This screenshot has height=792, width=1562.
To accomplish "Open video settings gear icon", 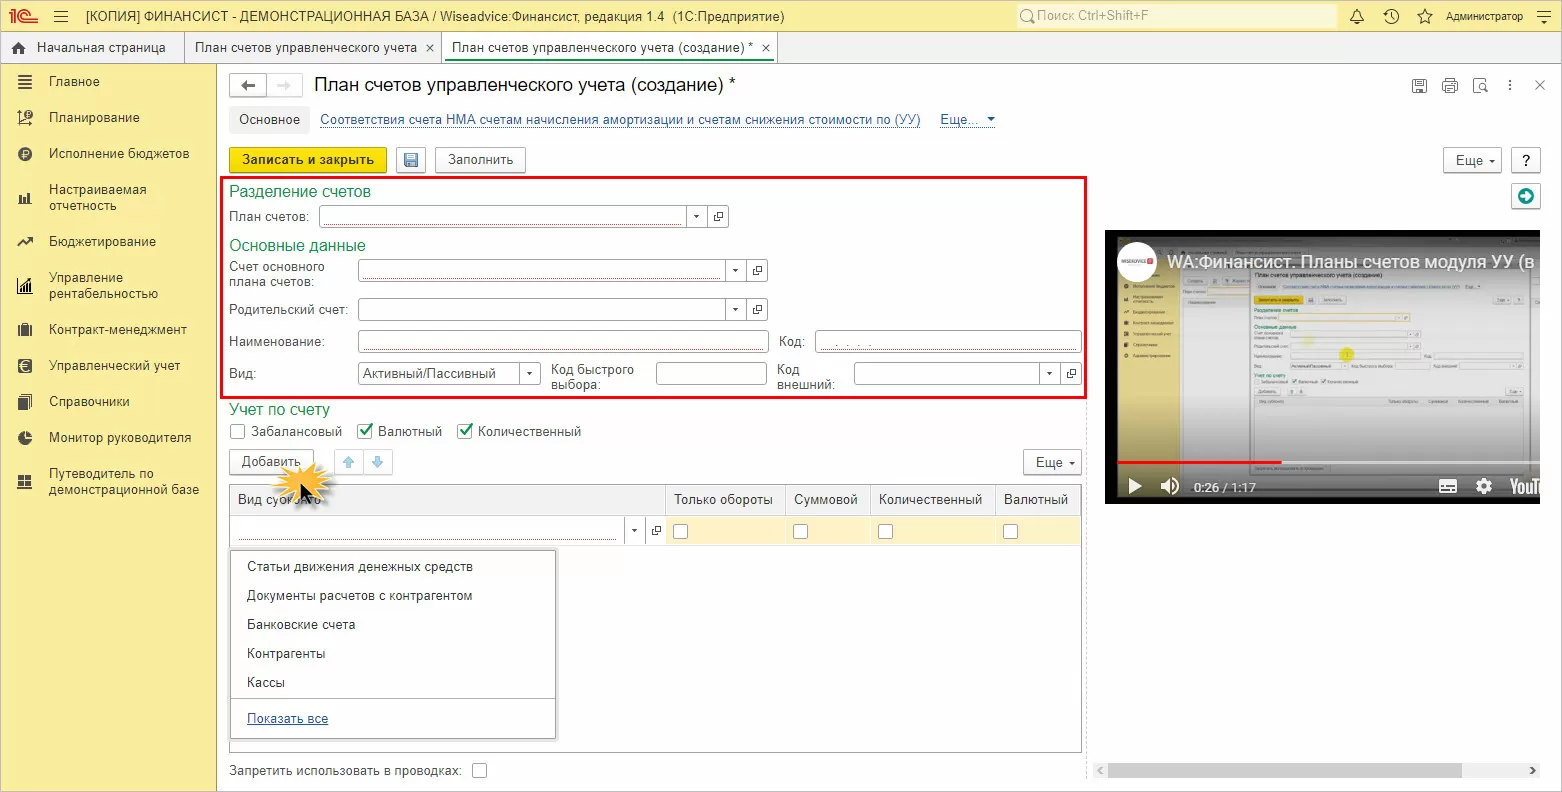I will (x=1484, y=486).
